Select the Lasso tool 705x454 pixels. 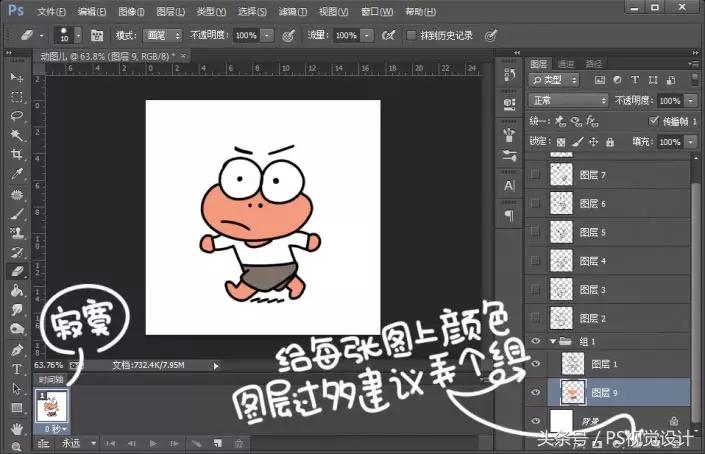pos(17,116)
